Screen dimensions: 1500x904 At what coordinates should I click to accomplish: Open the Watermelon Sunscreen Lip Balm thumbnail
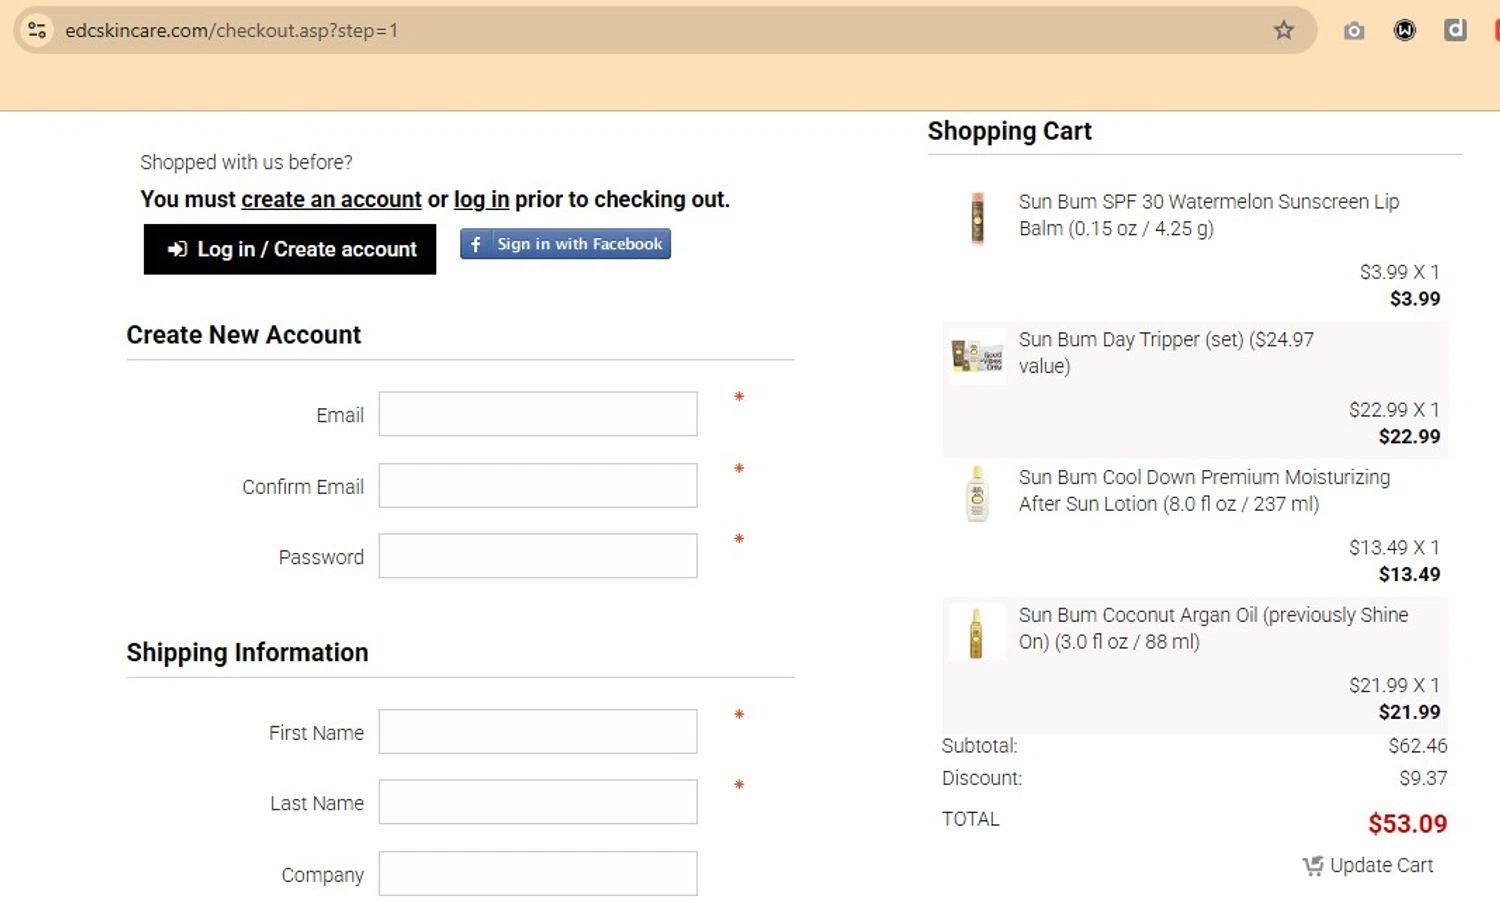(977, 217)
